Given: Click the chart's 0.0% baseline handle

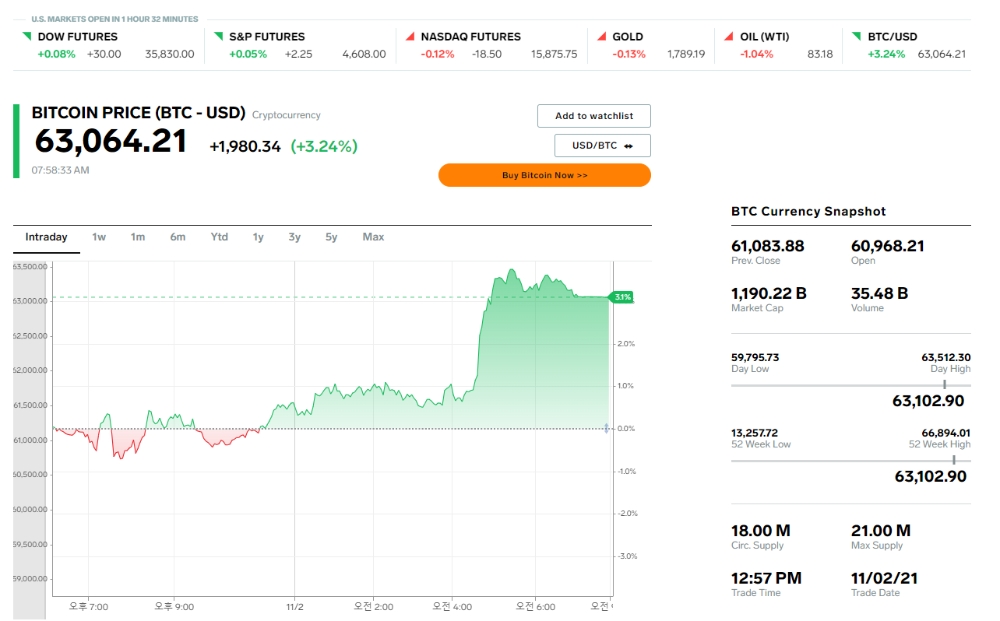Looking at the screenshot, I should [607, 428].
